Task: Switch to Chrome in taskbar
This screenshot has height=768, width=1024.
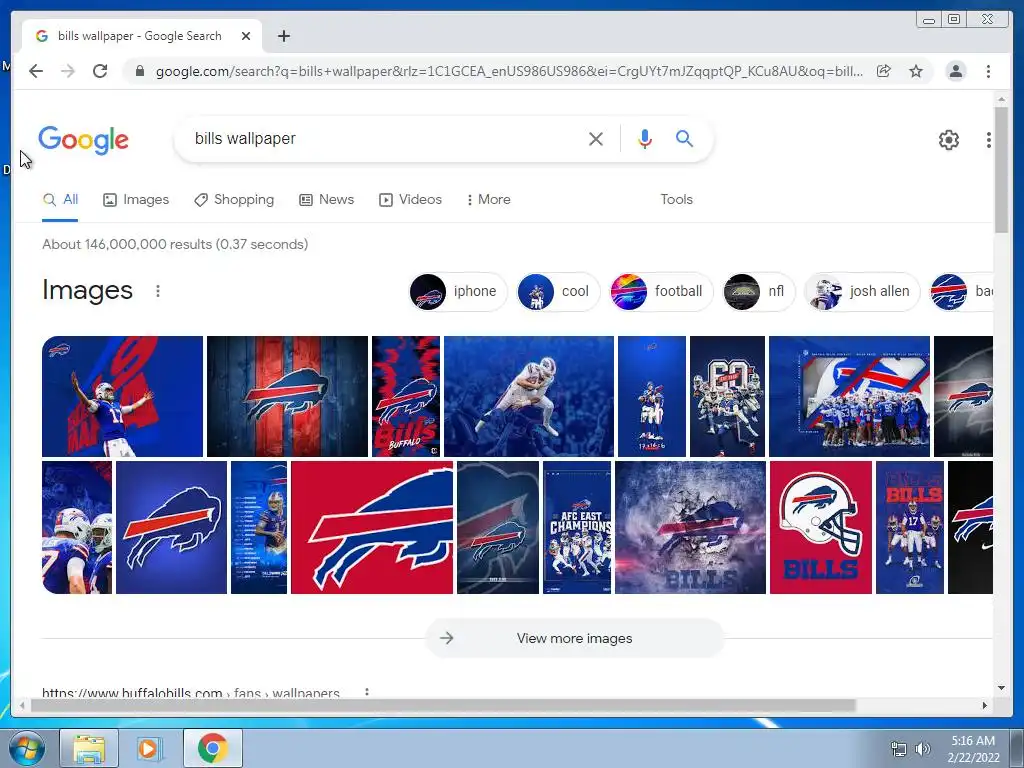Action: click(x=212, y=748)
